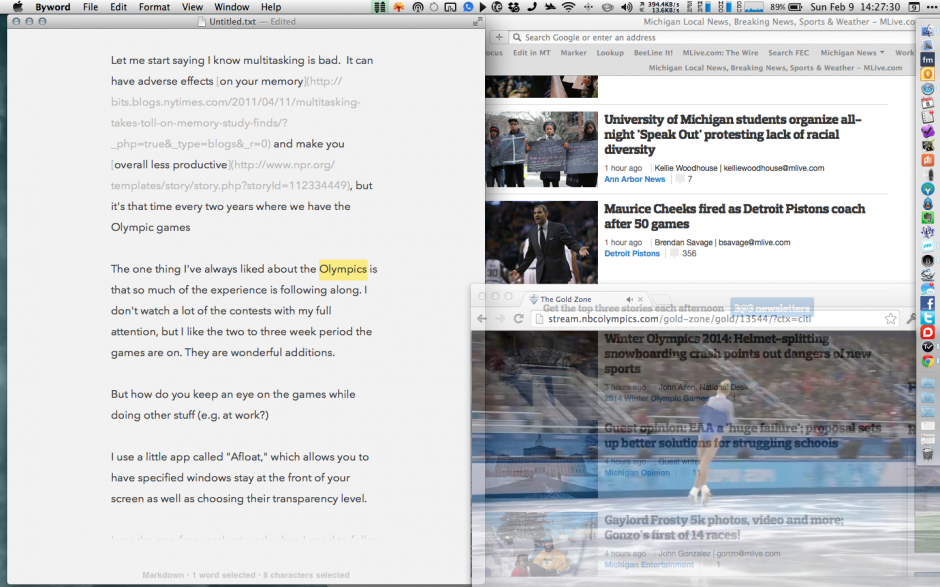940x587 pixels.
Task: Launch Safari from the Dock
Action: point(928,89)
